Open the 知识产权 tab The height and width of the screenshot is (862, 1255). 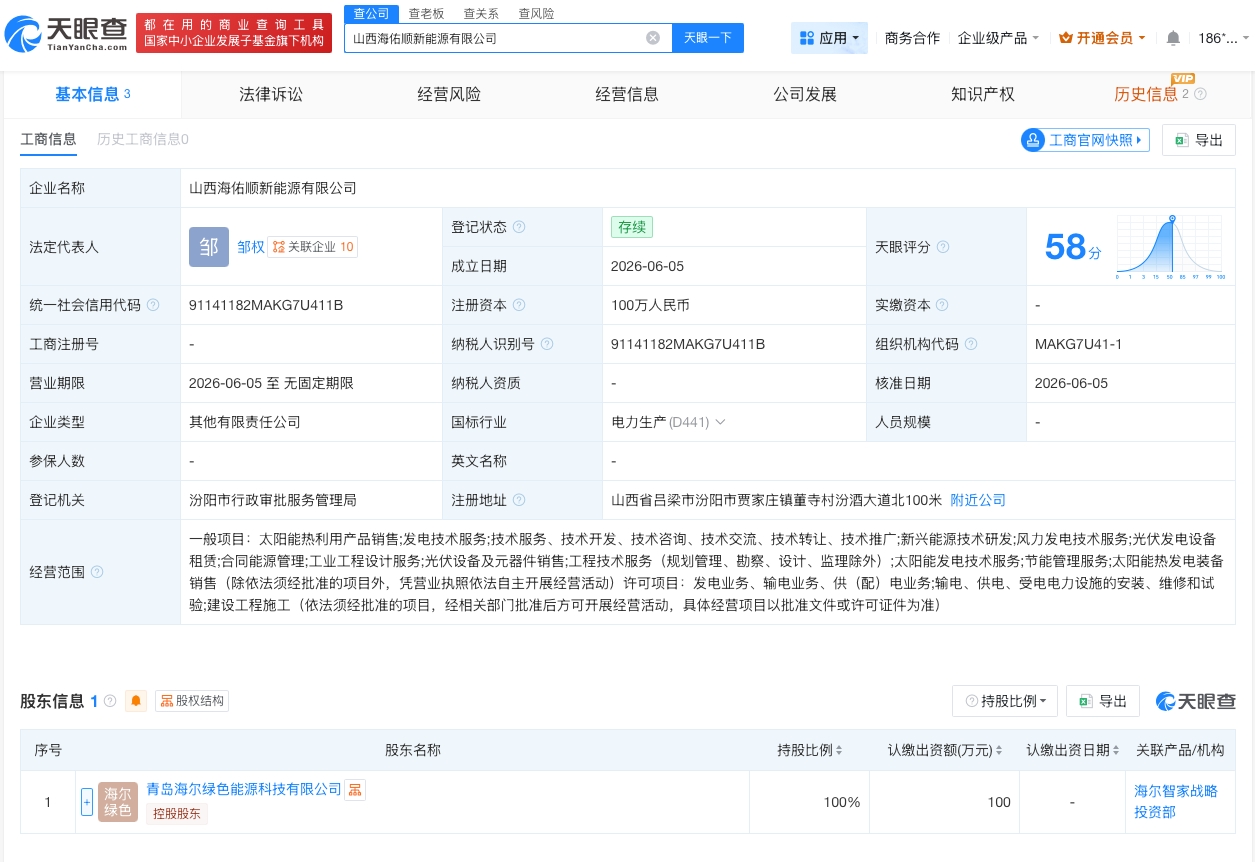point(983,94)
